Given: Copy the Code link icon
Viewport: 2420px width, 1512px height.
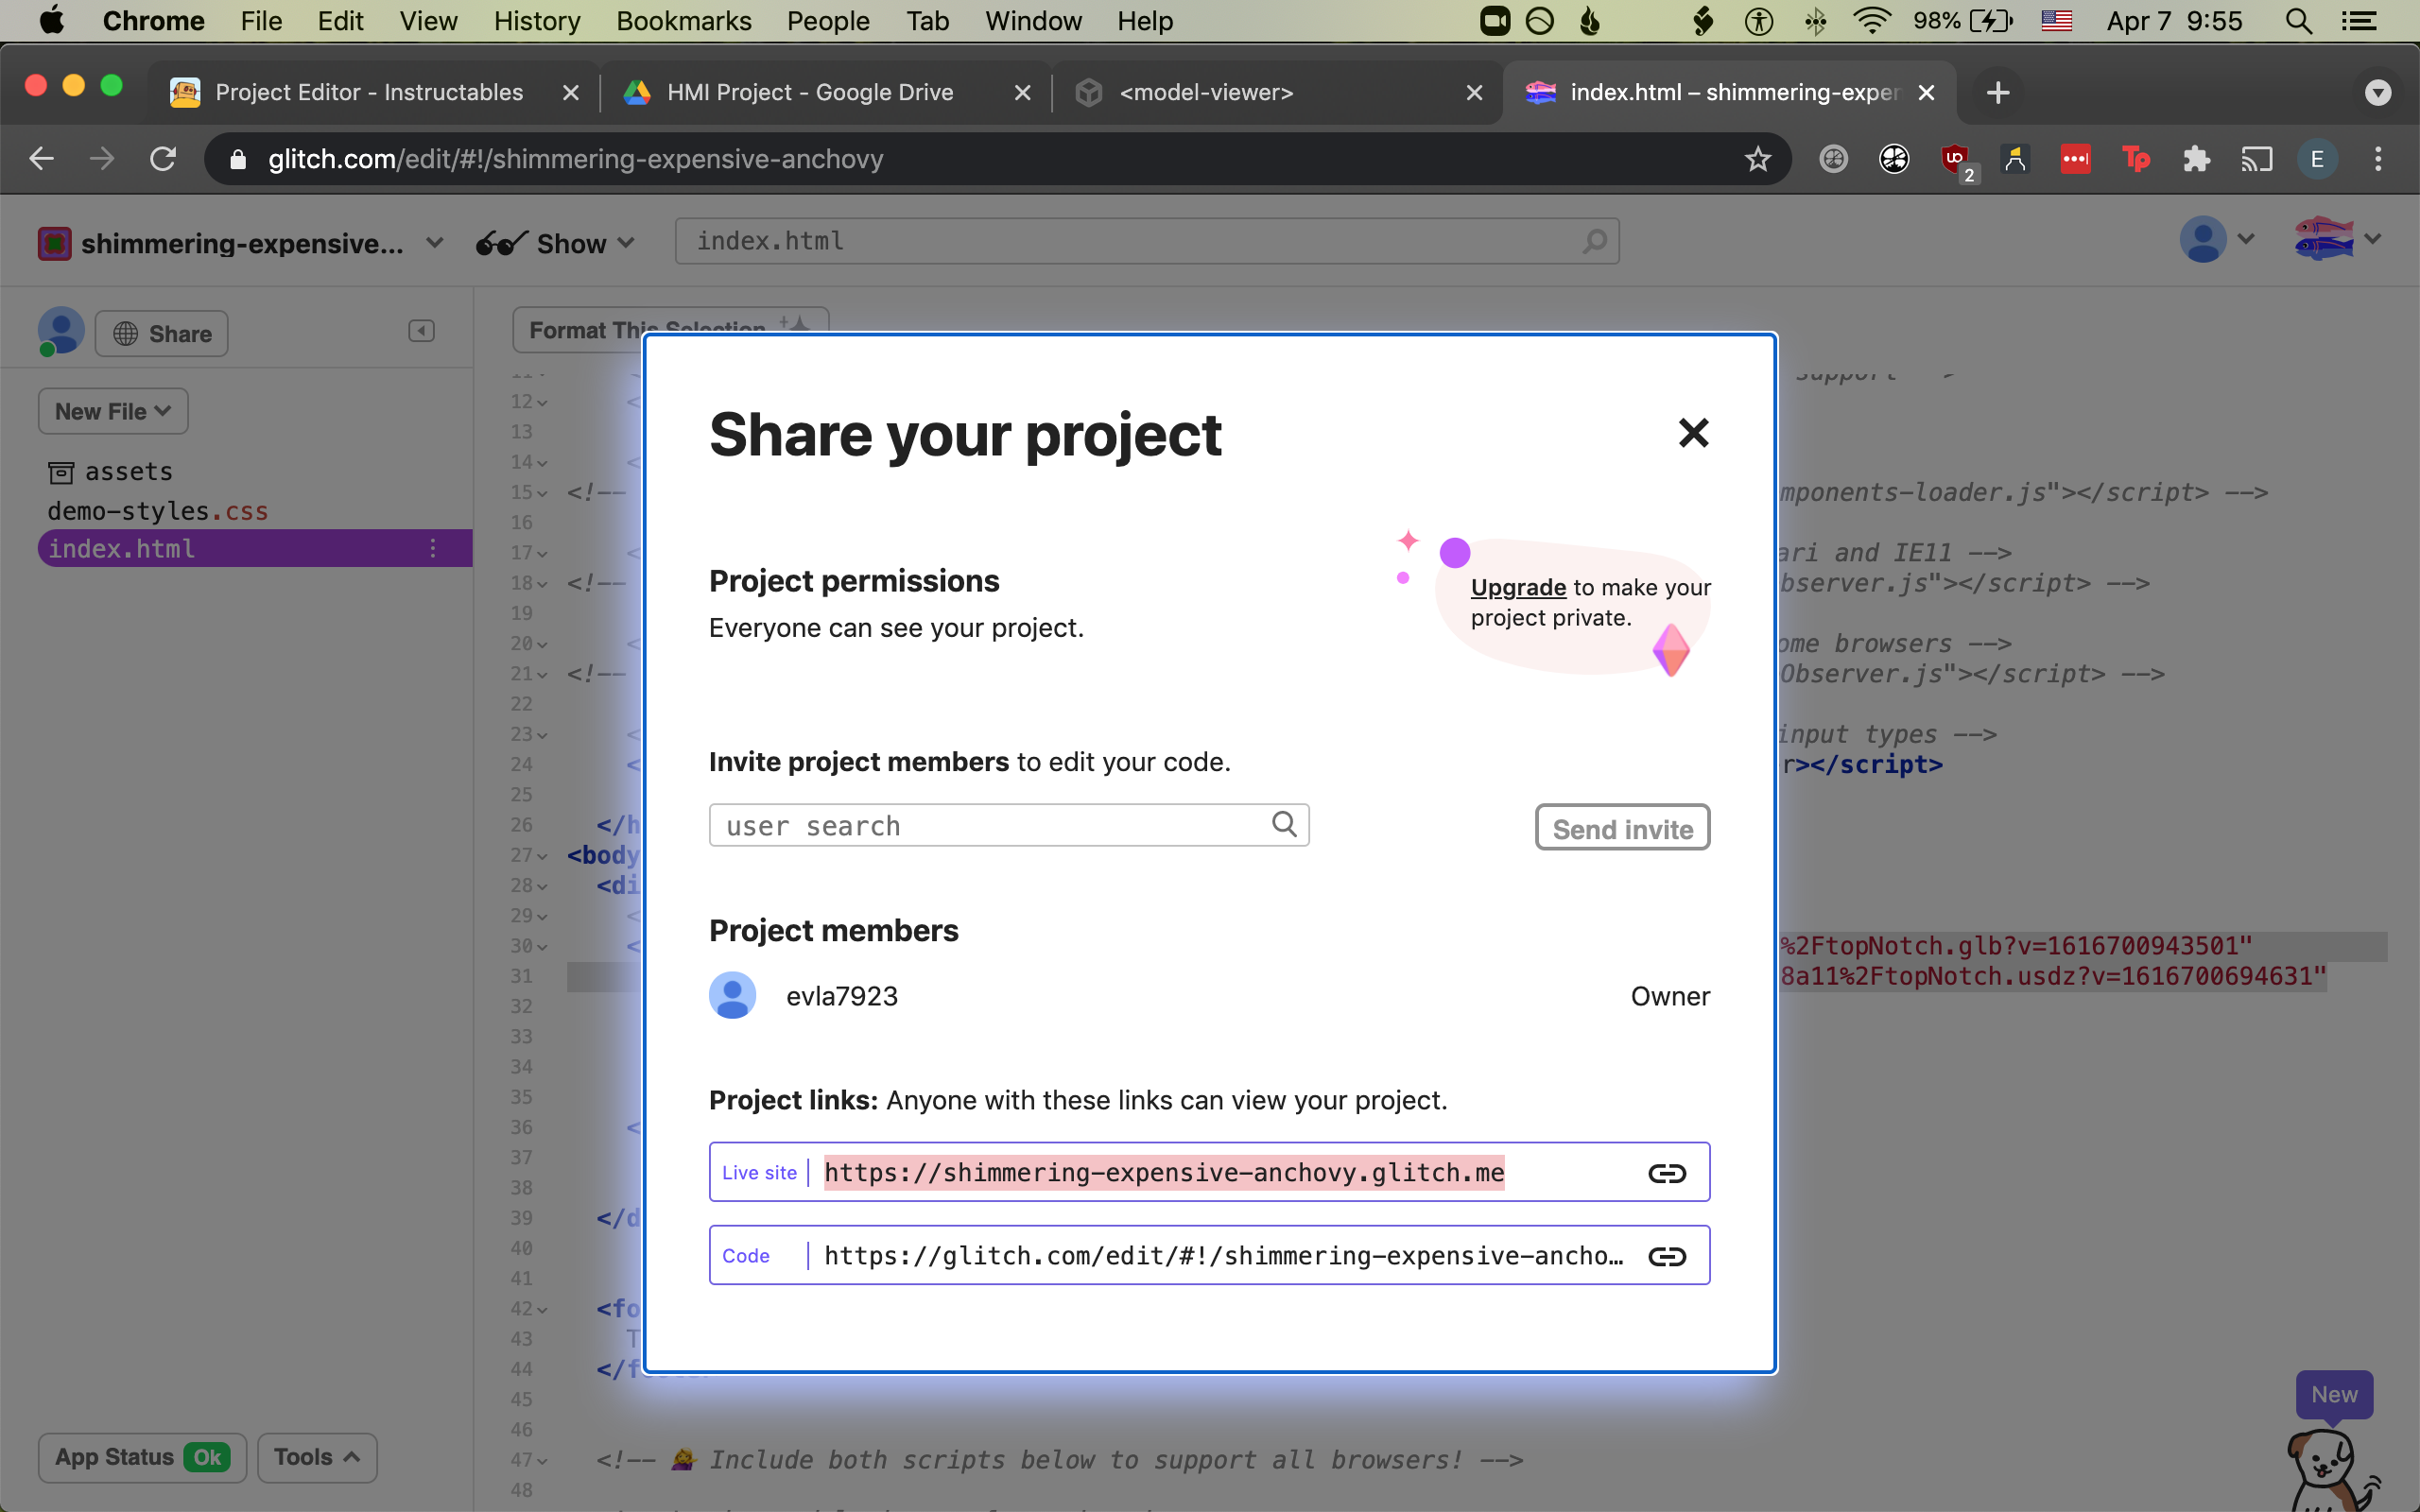Looking at the screenshot, I should click(1667, 1256).
